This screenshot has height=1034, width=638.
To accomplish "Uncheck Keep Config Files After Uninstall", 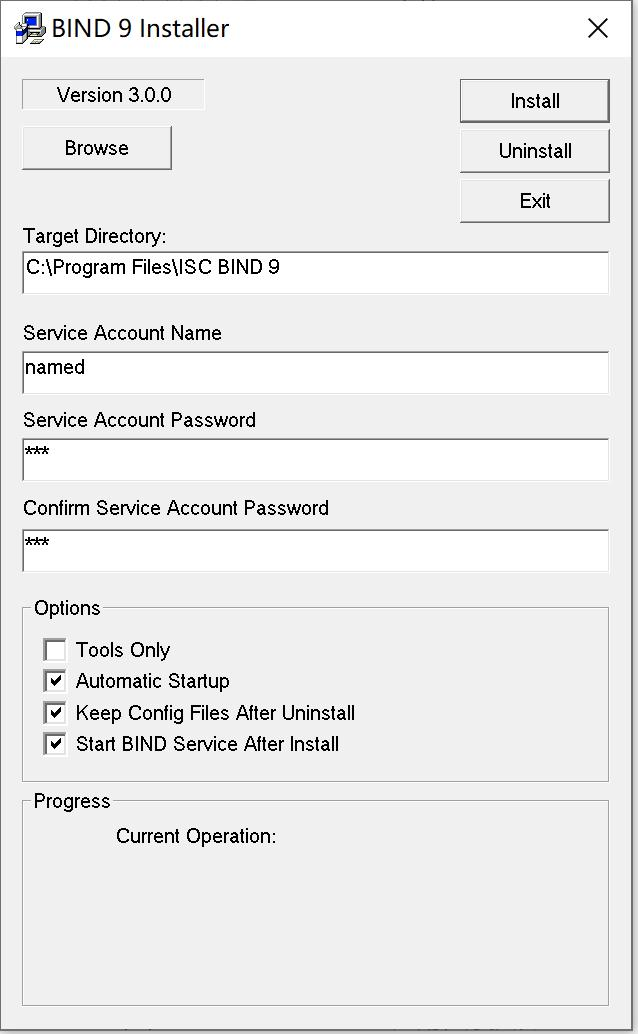I will click(55, 712).
